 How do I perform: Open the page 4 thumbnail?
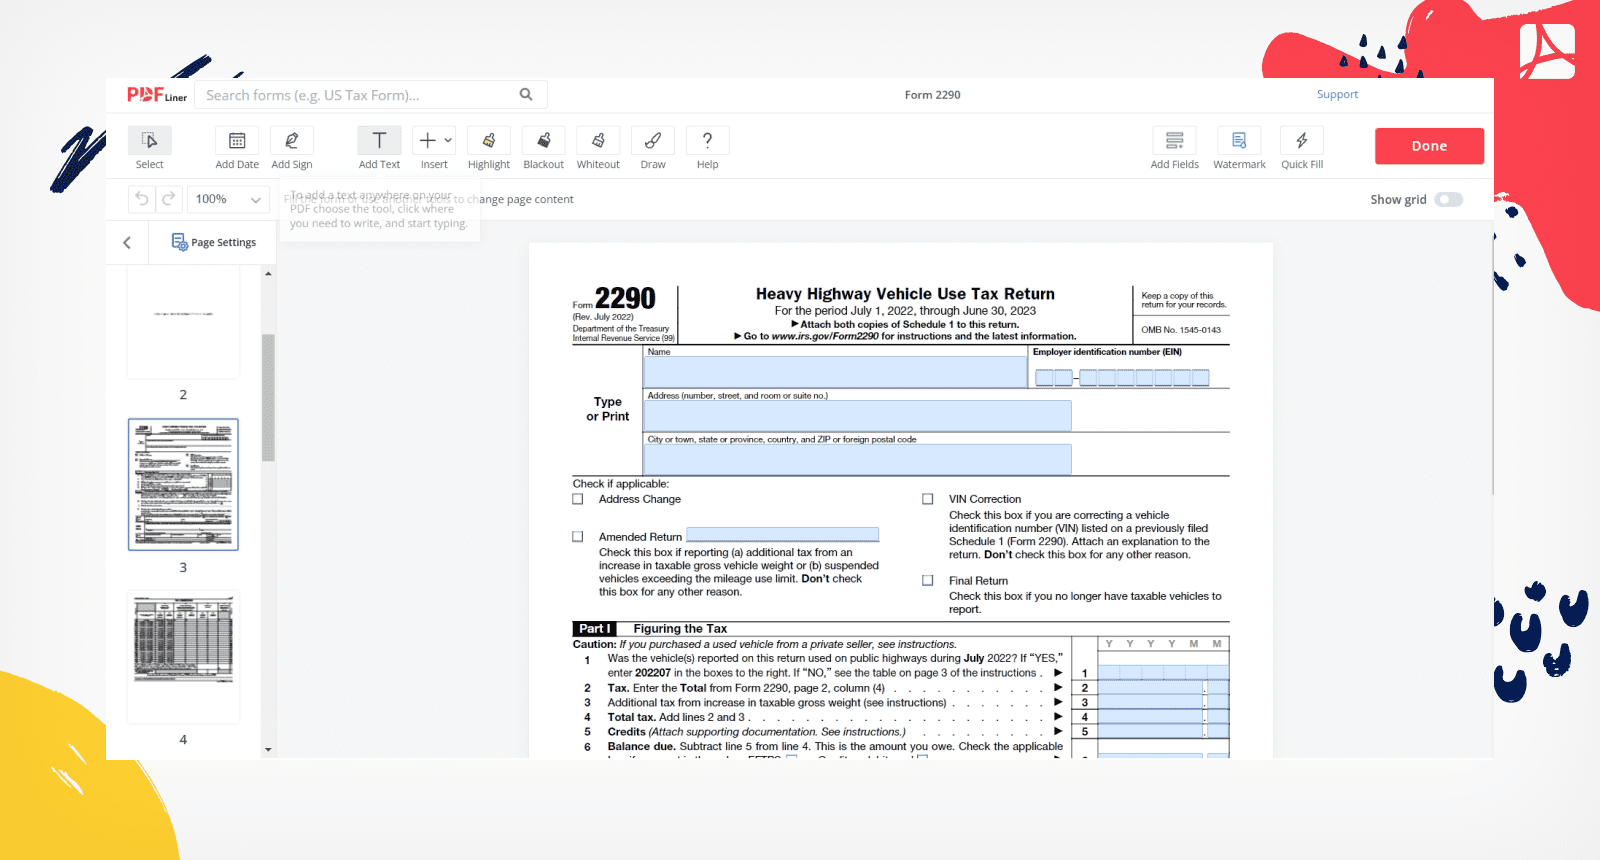(x=183, y=657)
